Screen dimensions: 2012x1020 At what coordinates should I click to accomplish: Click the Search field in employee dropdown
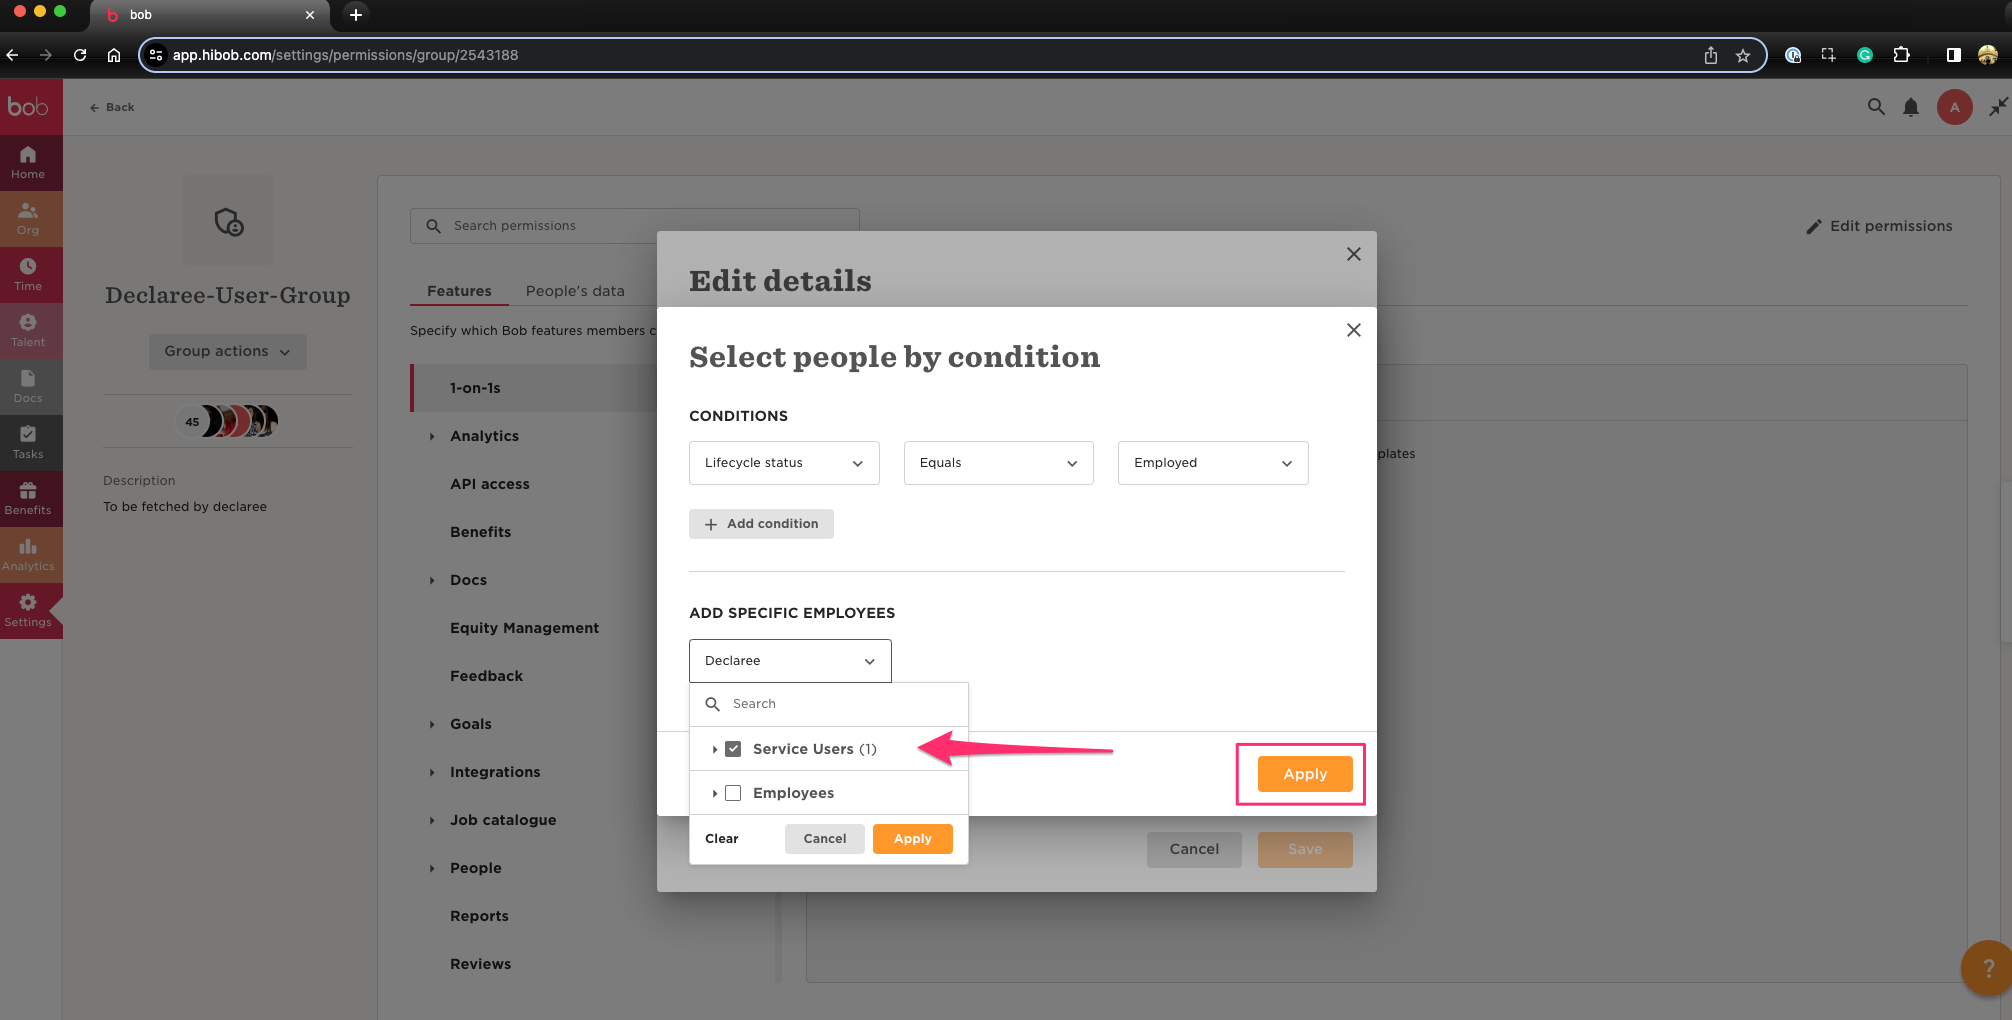pos(840,704)
